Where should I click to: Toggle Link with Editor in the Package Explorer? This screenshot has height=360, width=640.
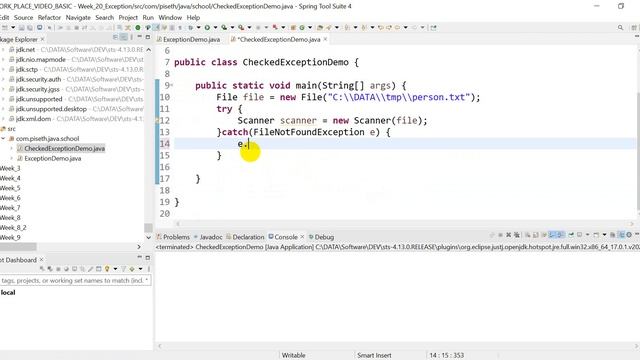(x=124, y=38)
